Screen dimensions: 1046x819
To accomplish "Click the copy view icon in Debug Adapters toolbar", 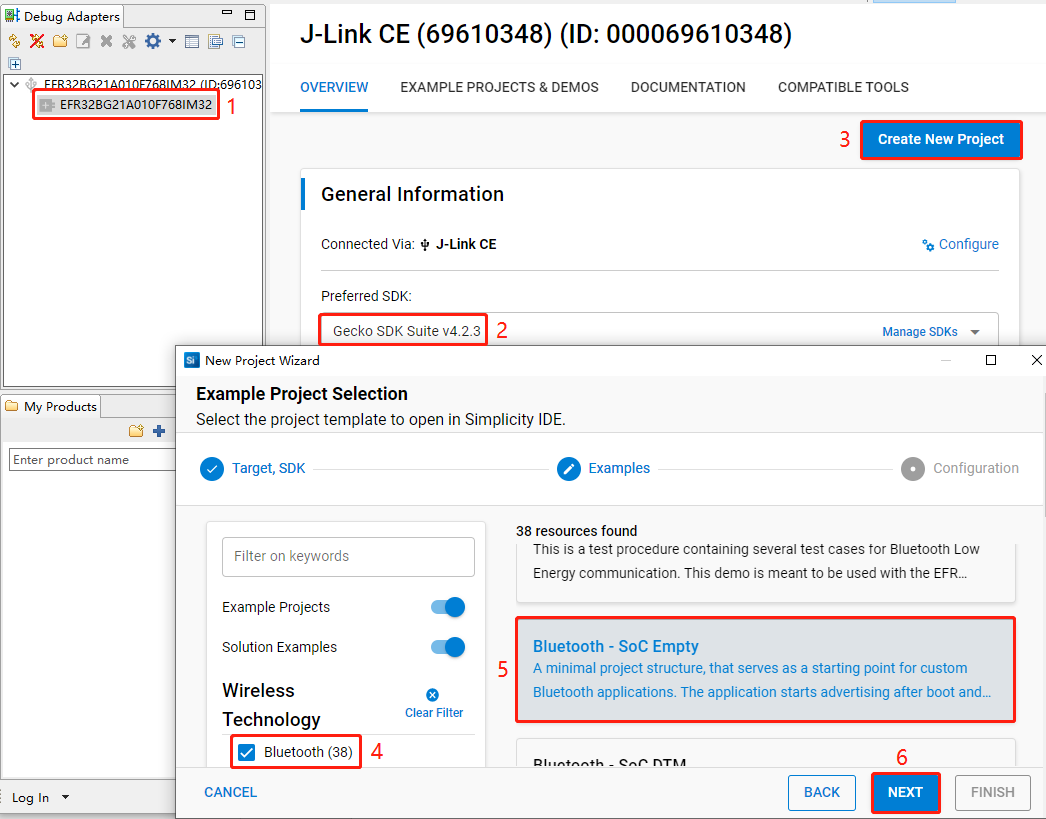I will coord(215,41).
